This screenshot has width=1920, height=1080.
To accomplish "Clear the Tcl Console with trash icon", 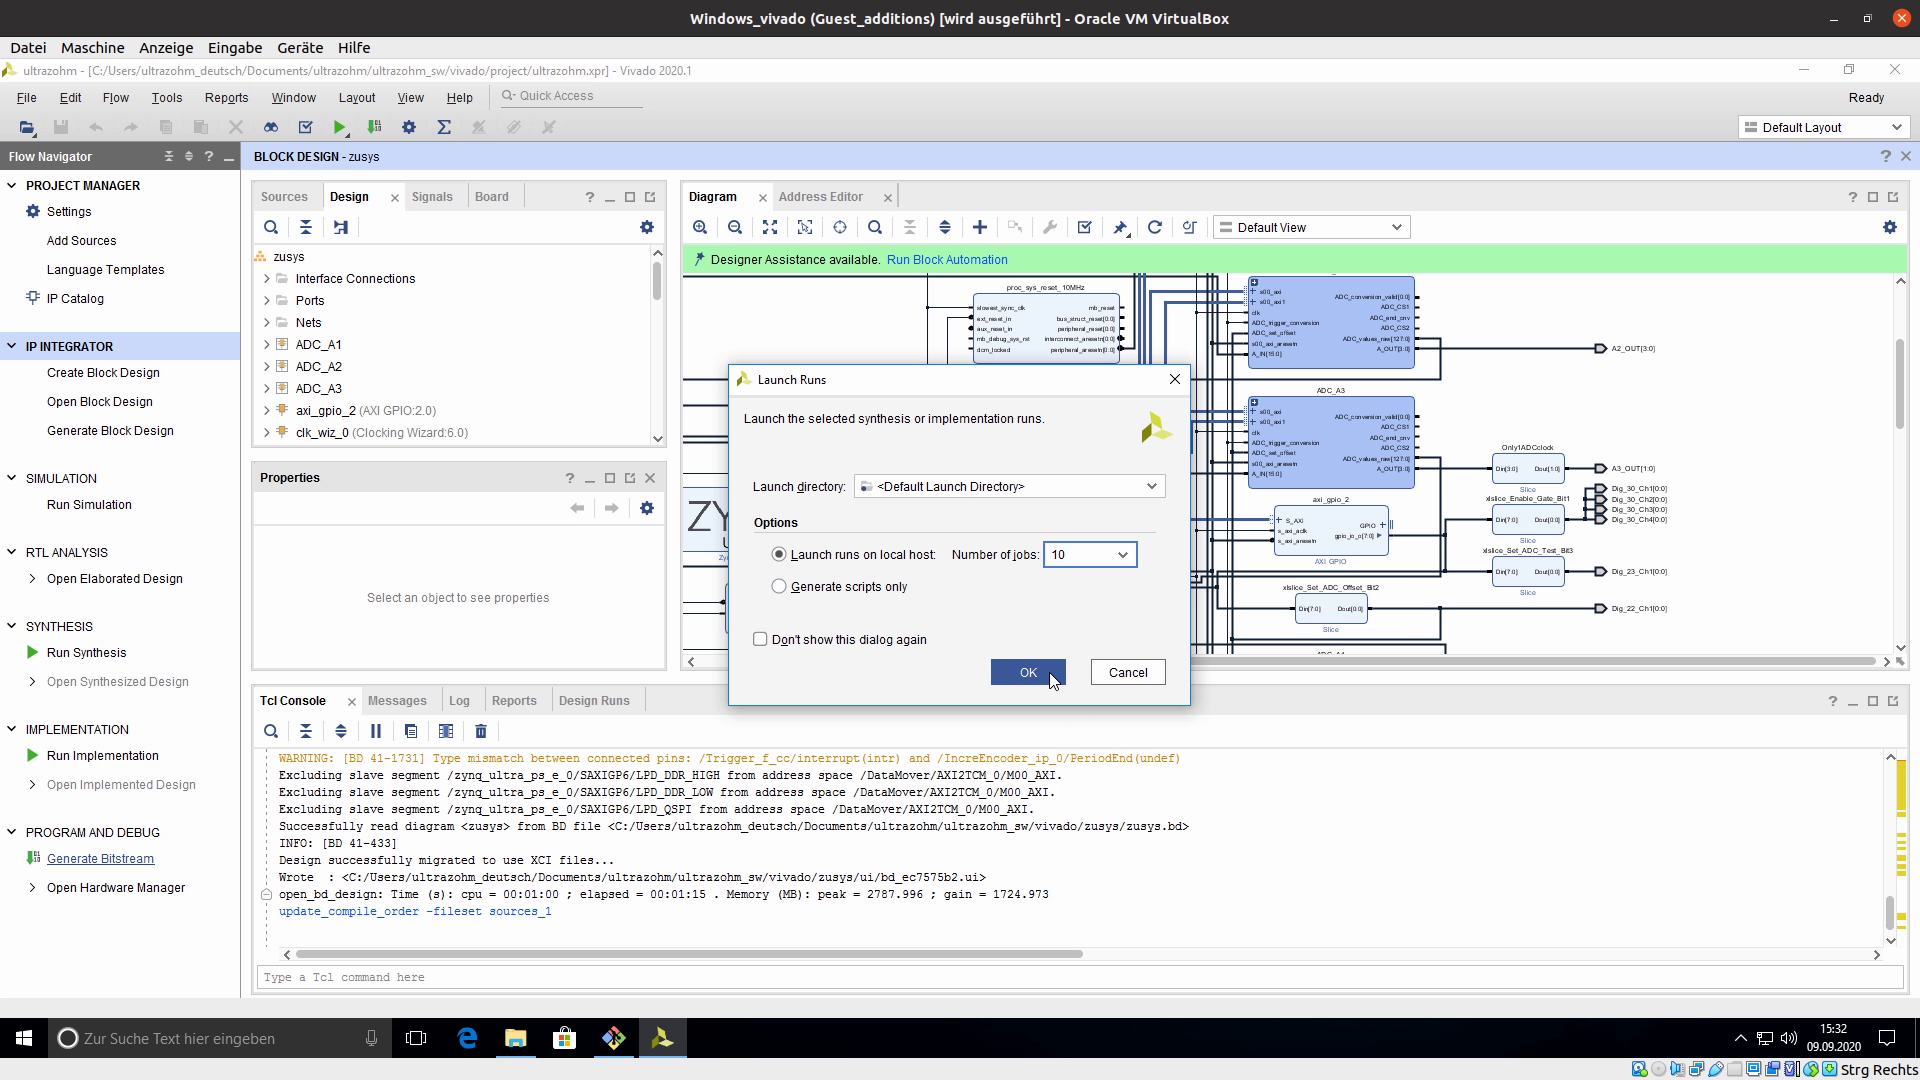I will [481, 731].
